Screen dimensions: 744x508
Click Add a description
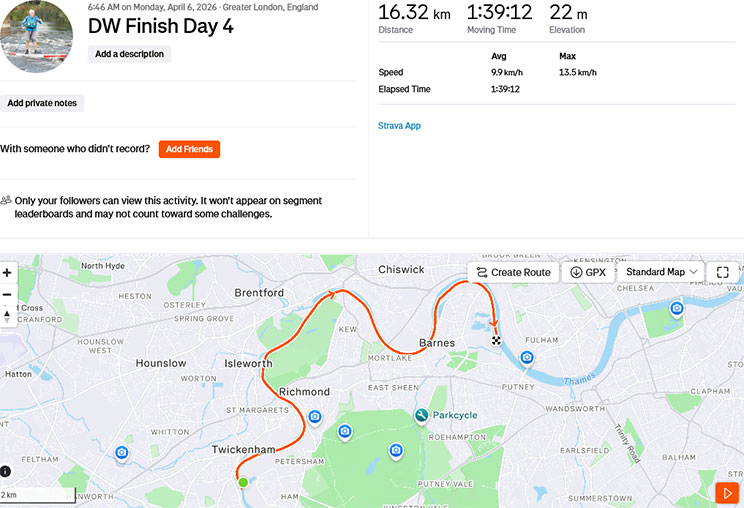pyautogui.click(x=130, y=54)
